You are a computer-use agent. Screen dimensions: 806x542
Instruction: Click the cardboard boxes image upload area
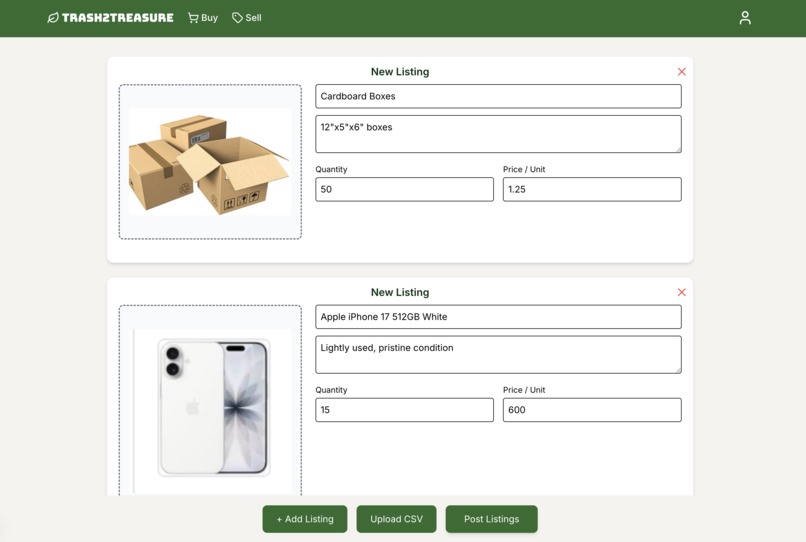click(210, 161)
